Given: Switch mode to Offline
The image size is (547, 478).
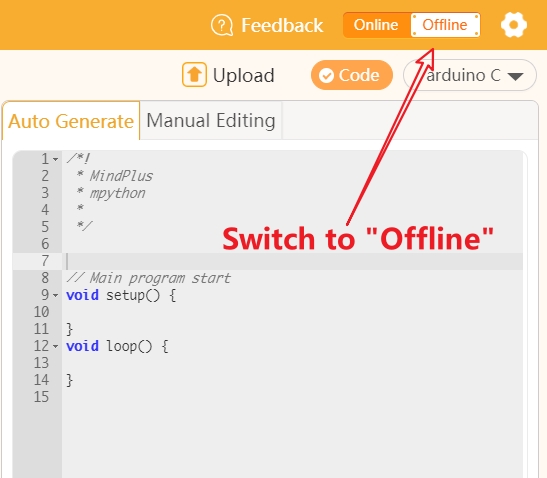Looking at the screenshot, I should tap(445, 25).
